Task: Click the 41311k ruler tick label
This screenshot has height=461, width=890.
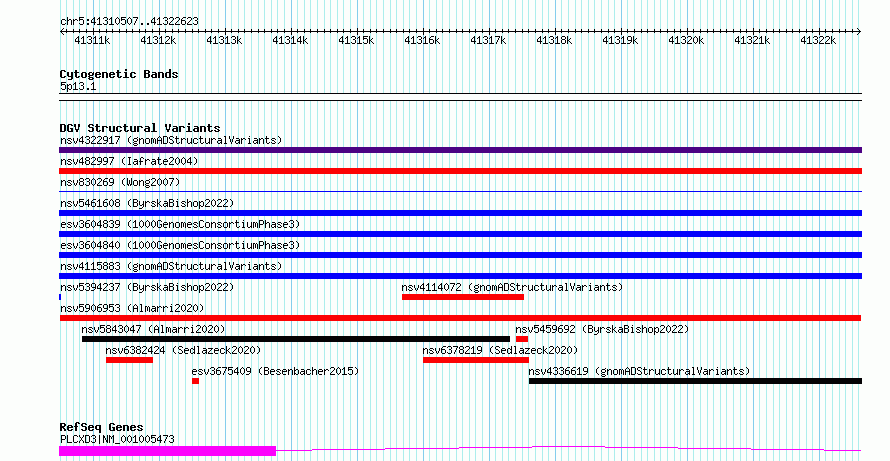Action: point(93,41)
